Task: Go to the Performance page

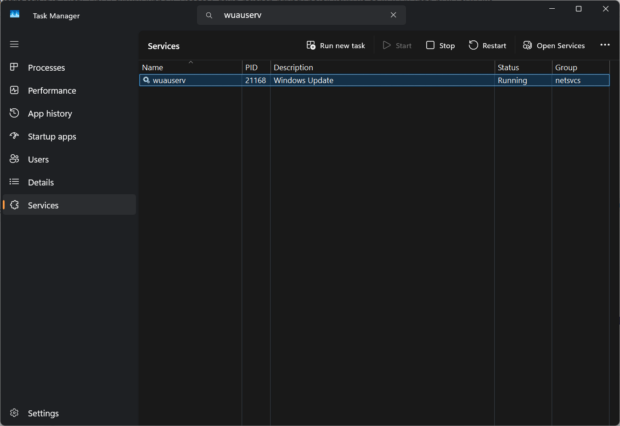Action: [x=51, y=90]
